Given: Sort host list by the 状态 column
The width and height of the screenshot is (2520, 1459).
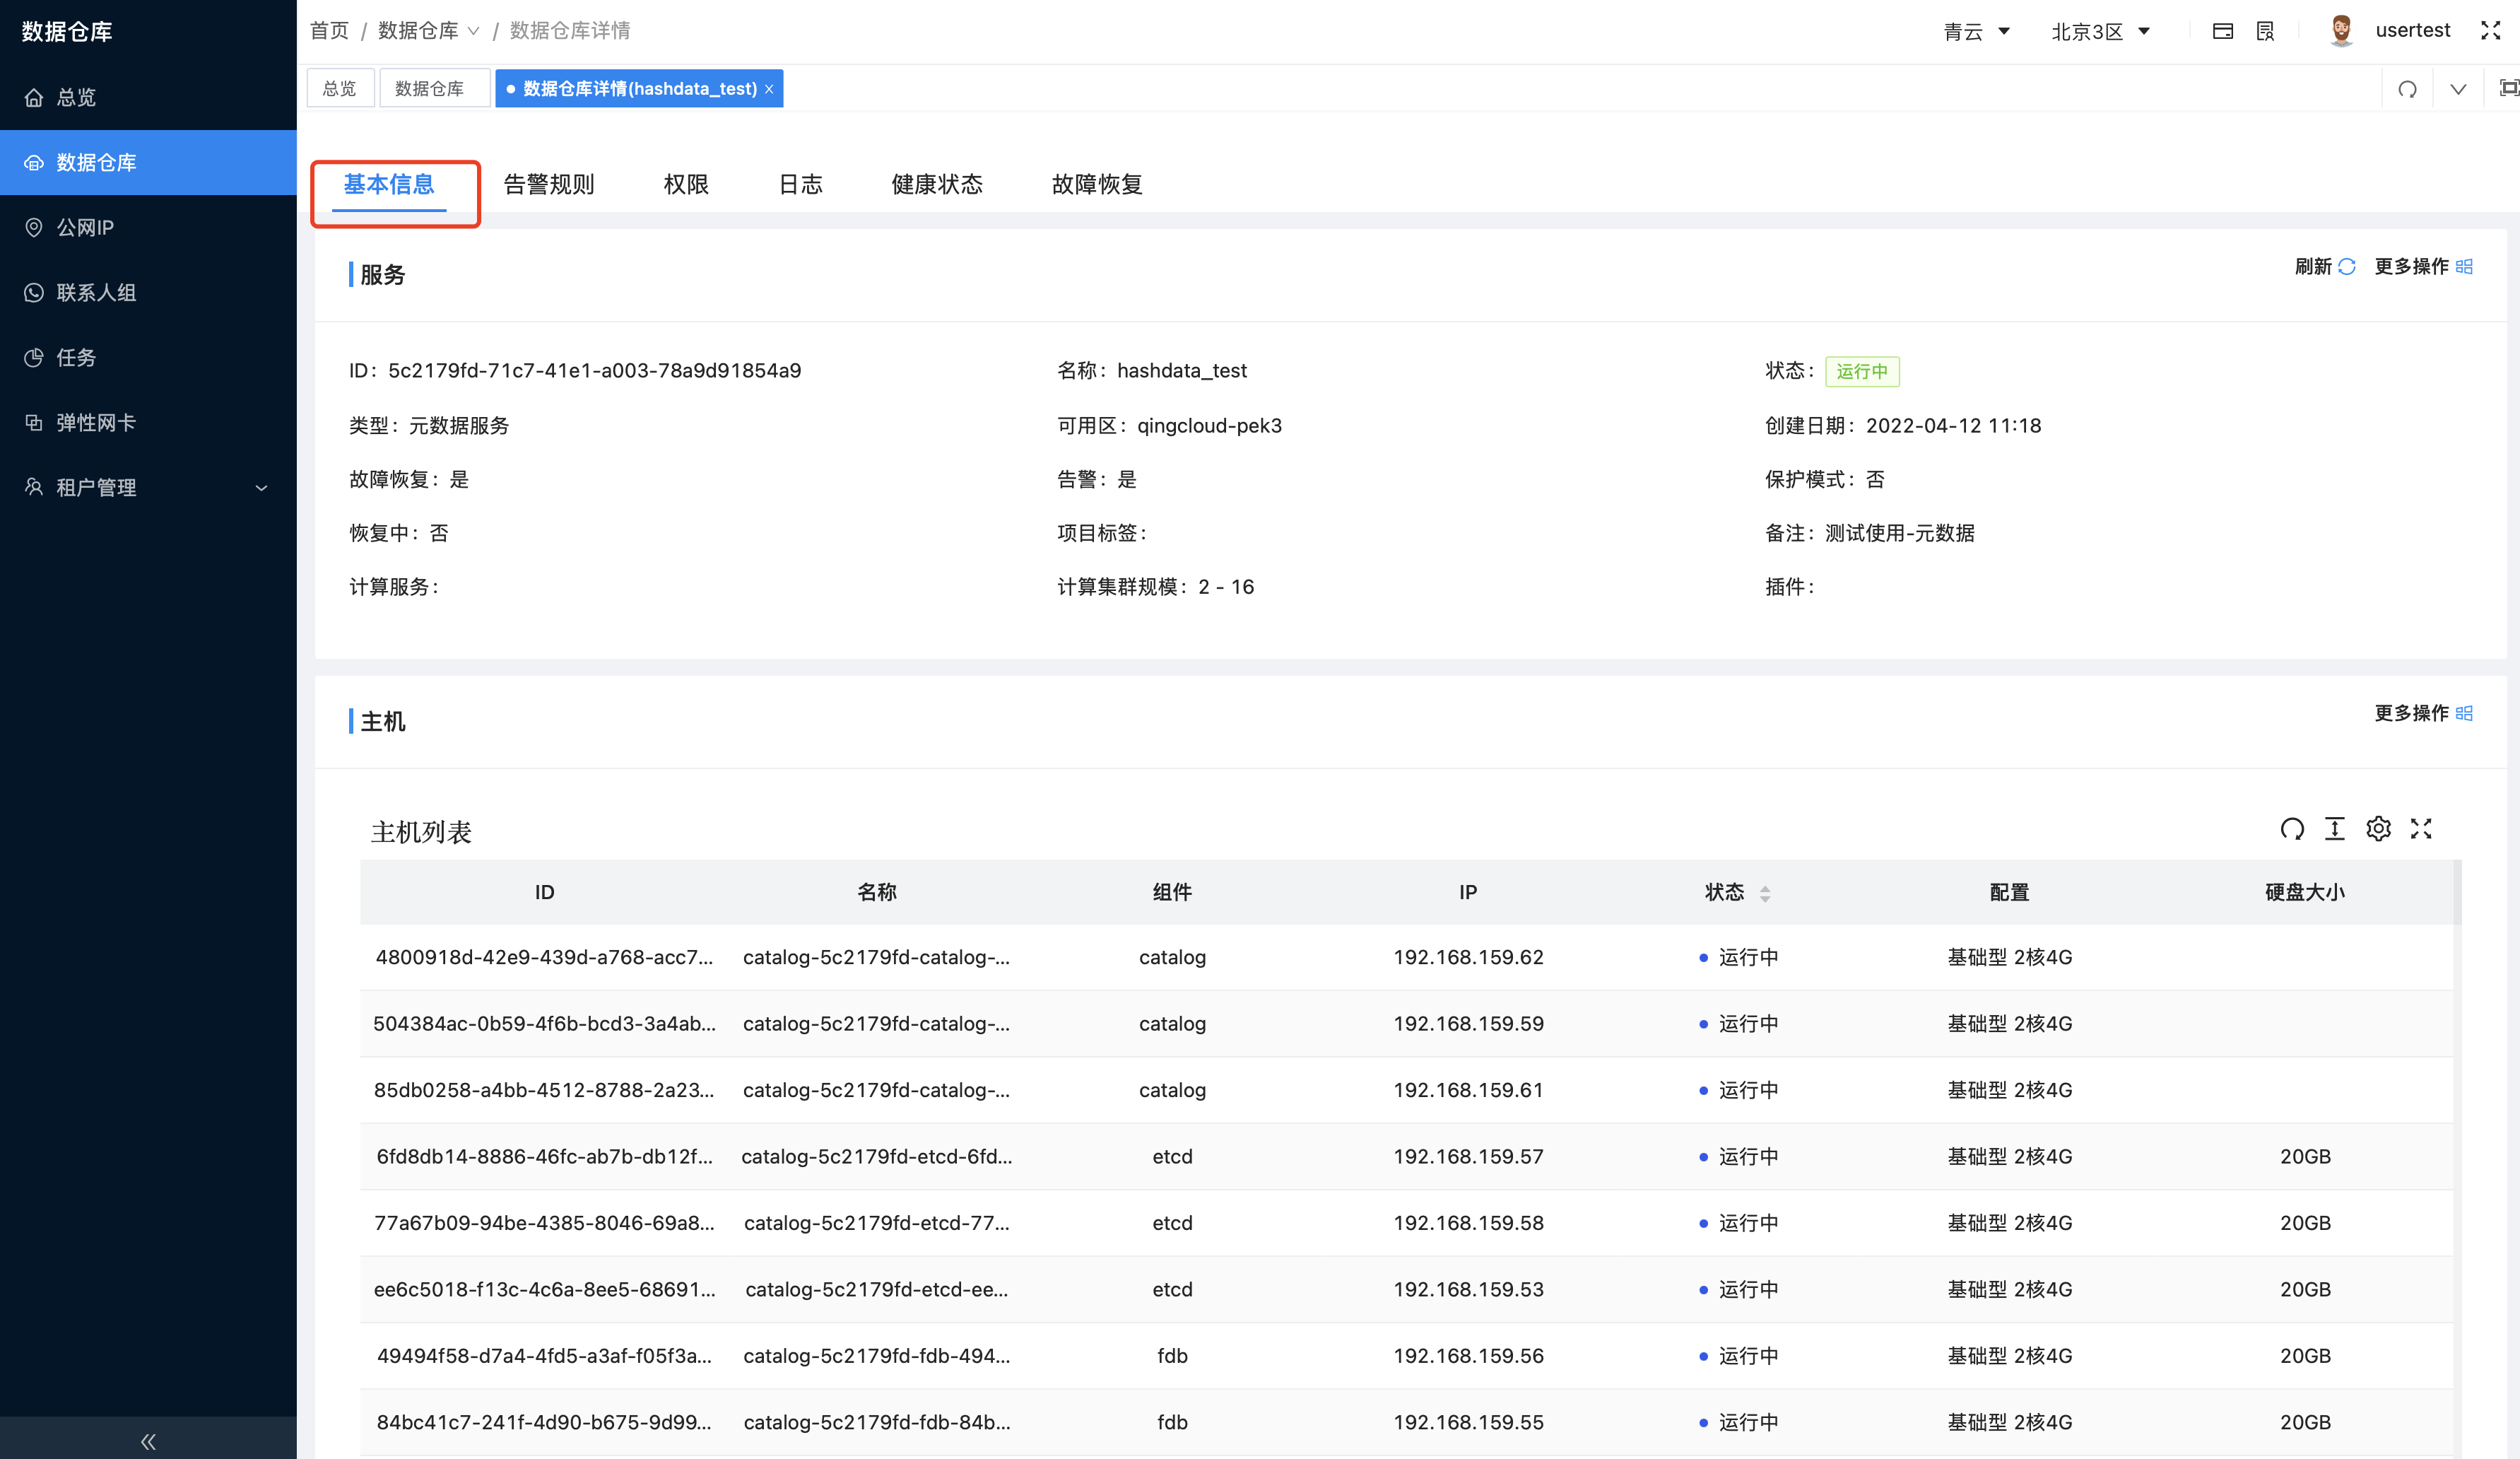Looking at the screenshot, I should pos(1764,892).
